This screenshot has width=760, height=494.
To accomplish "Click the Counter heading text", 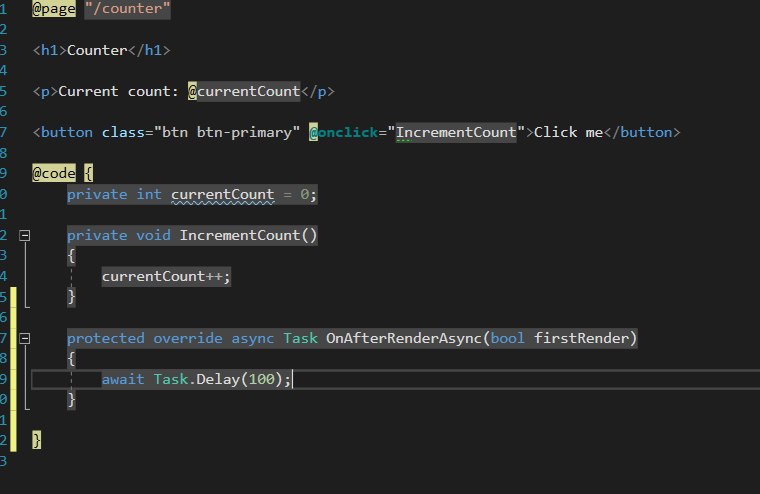I will tap(97, 50).
